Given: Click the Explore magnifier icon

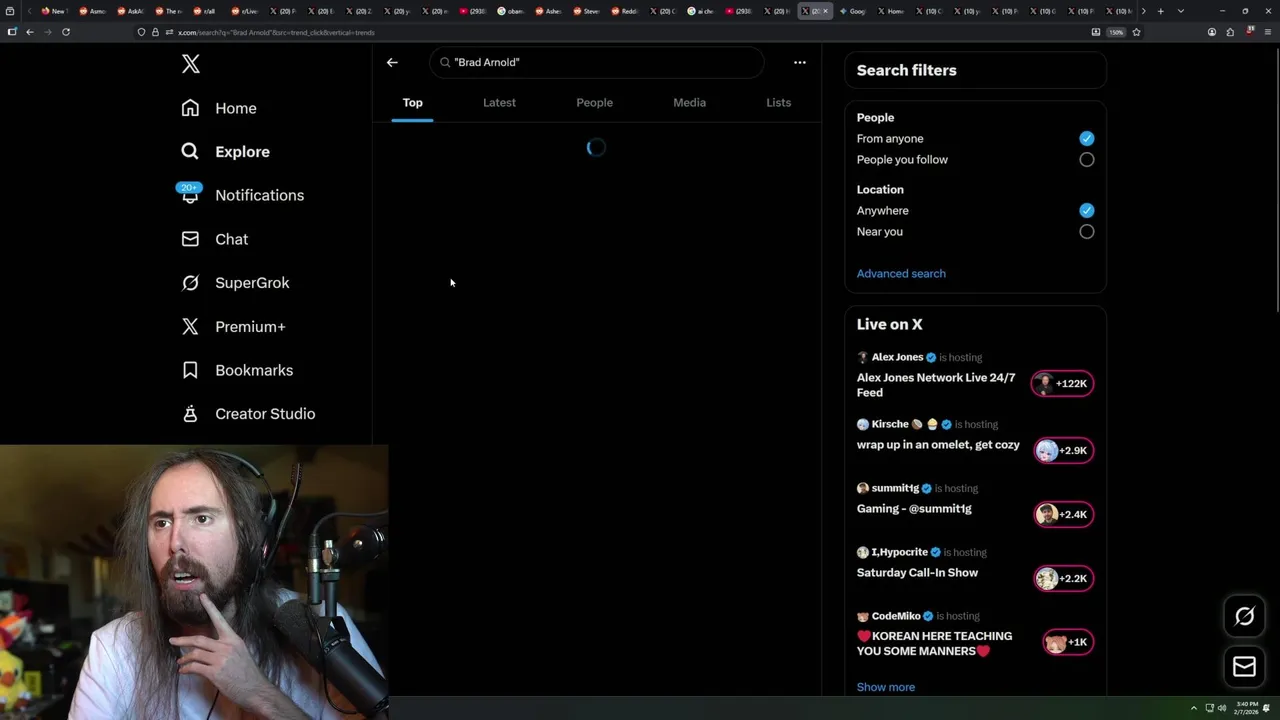Looking at the screenshot, I should (x=190, y=152).
